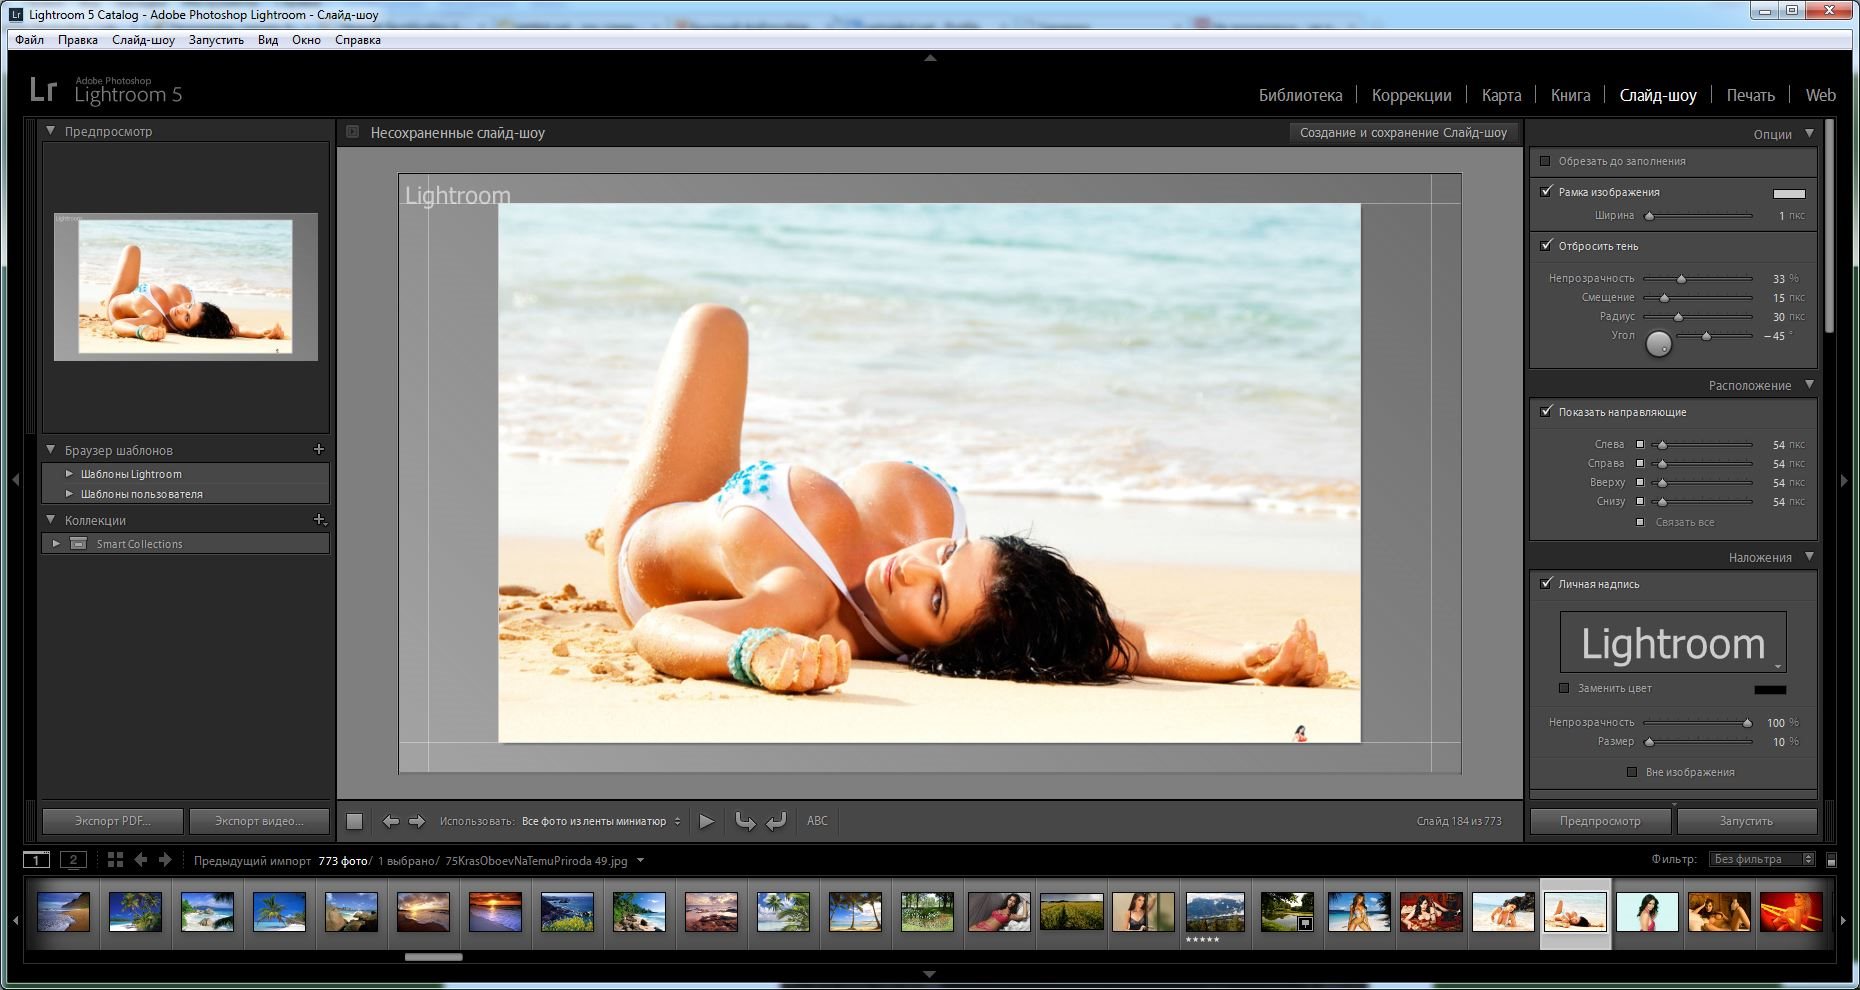Image resolution: width=1860 pixels, height=990 pixels.
Task: Adjust shadow angle dial
Action: click(1659, 344)
